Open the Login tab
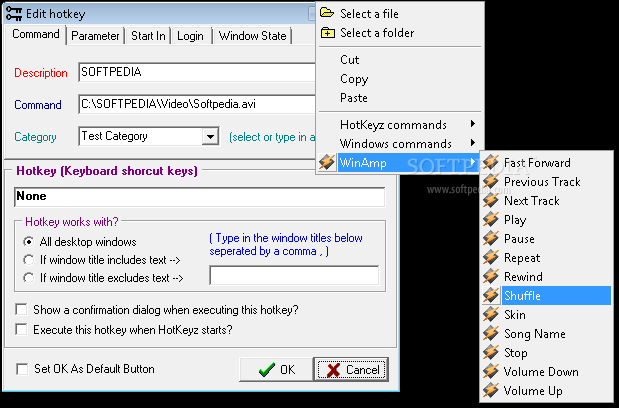Viewport: 619px width, 408px height. coord(190,36)
